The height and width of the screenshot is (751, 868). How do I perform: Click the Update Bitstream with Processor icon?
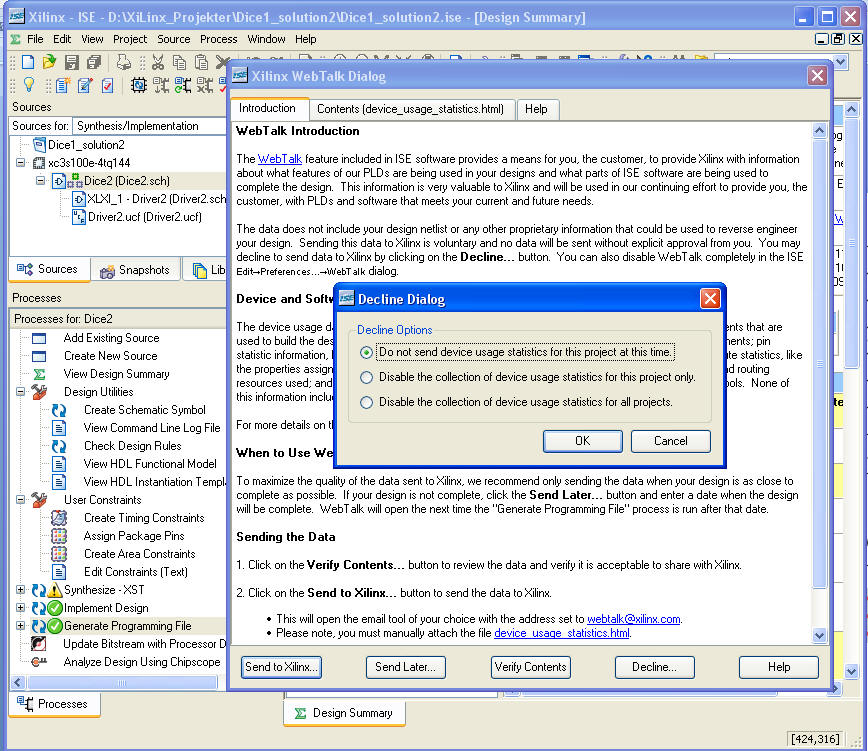point(39,644)
